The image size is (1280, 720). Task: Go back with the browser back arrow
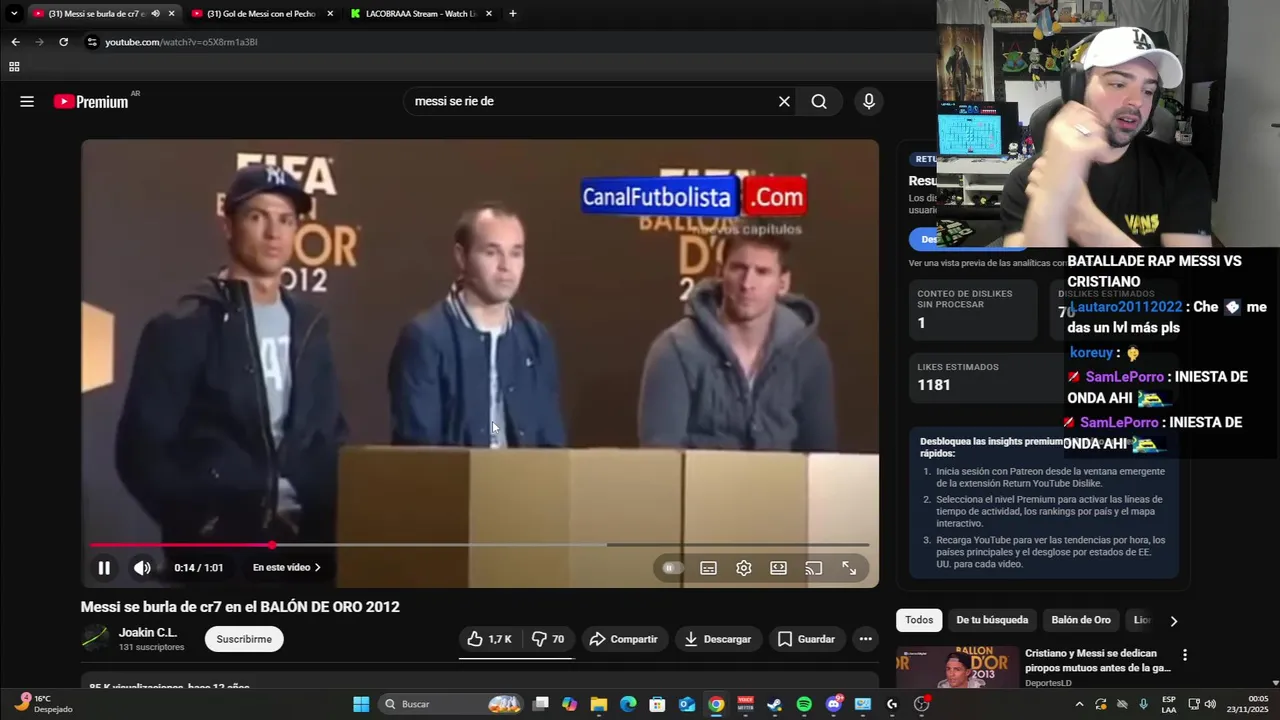point(15,42)
